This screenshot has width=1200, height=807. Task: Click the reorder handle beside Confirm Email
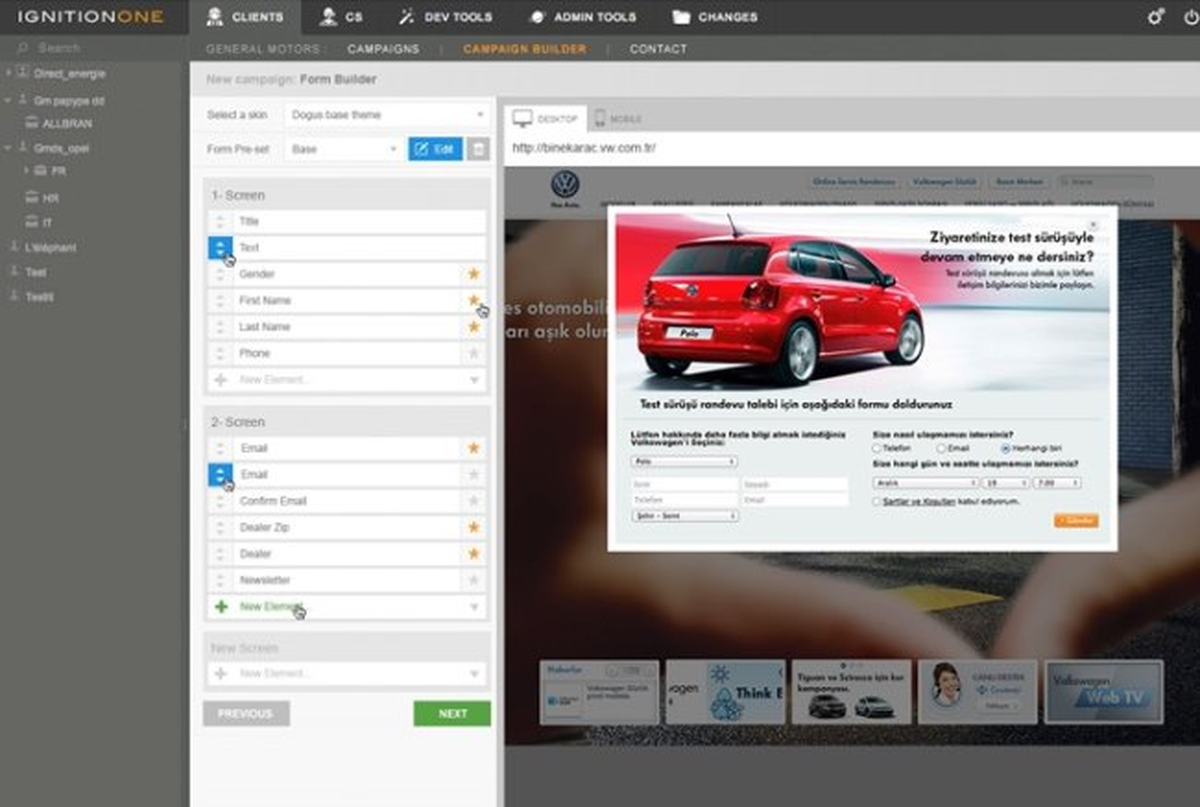220,501
